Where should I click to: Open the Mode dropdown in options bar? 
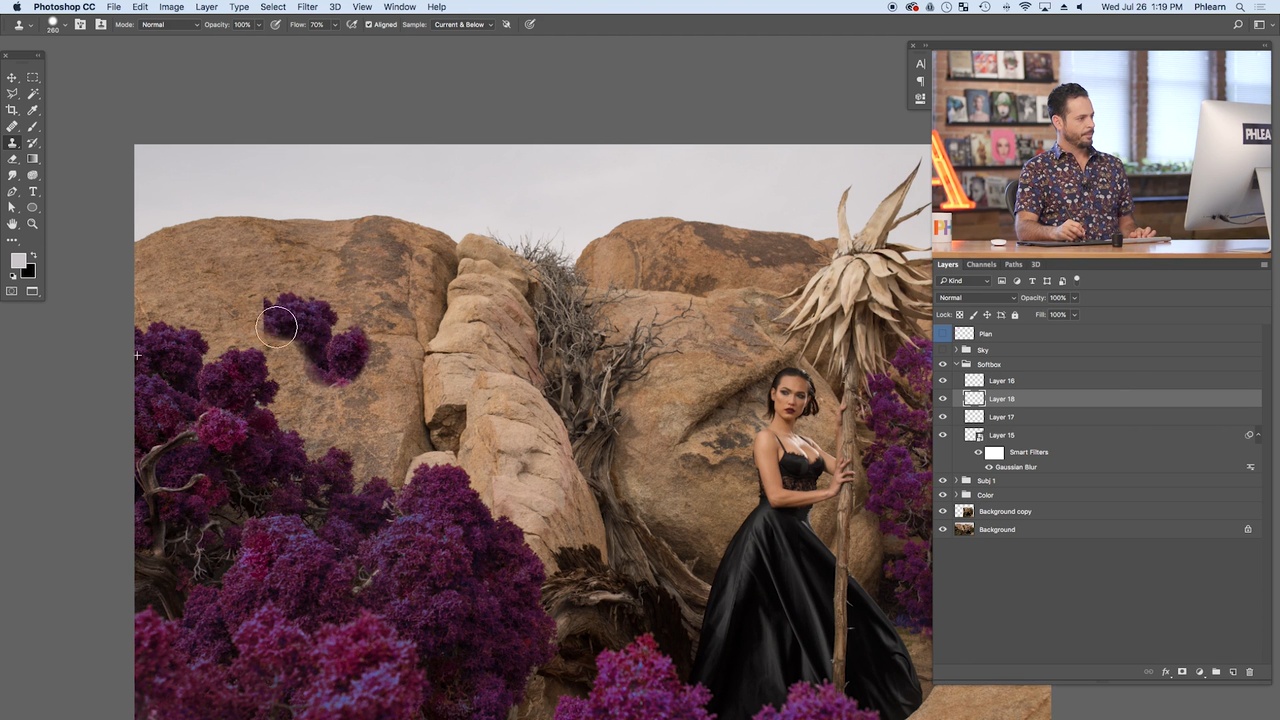click(169, 24)
